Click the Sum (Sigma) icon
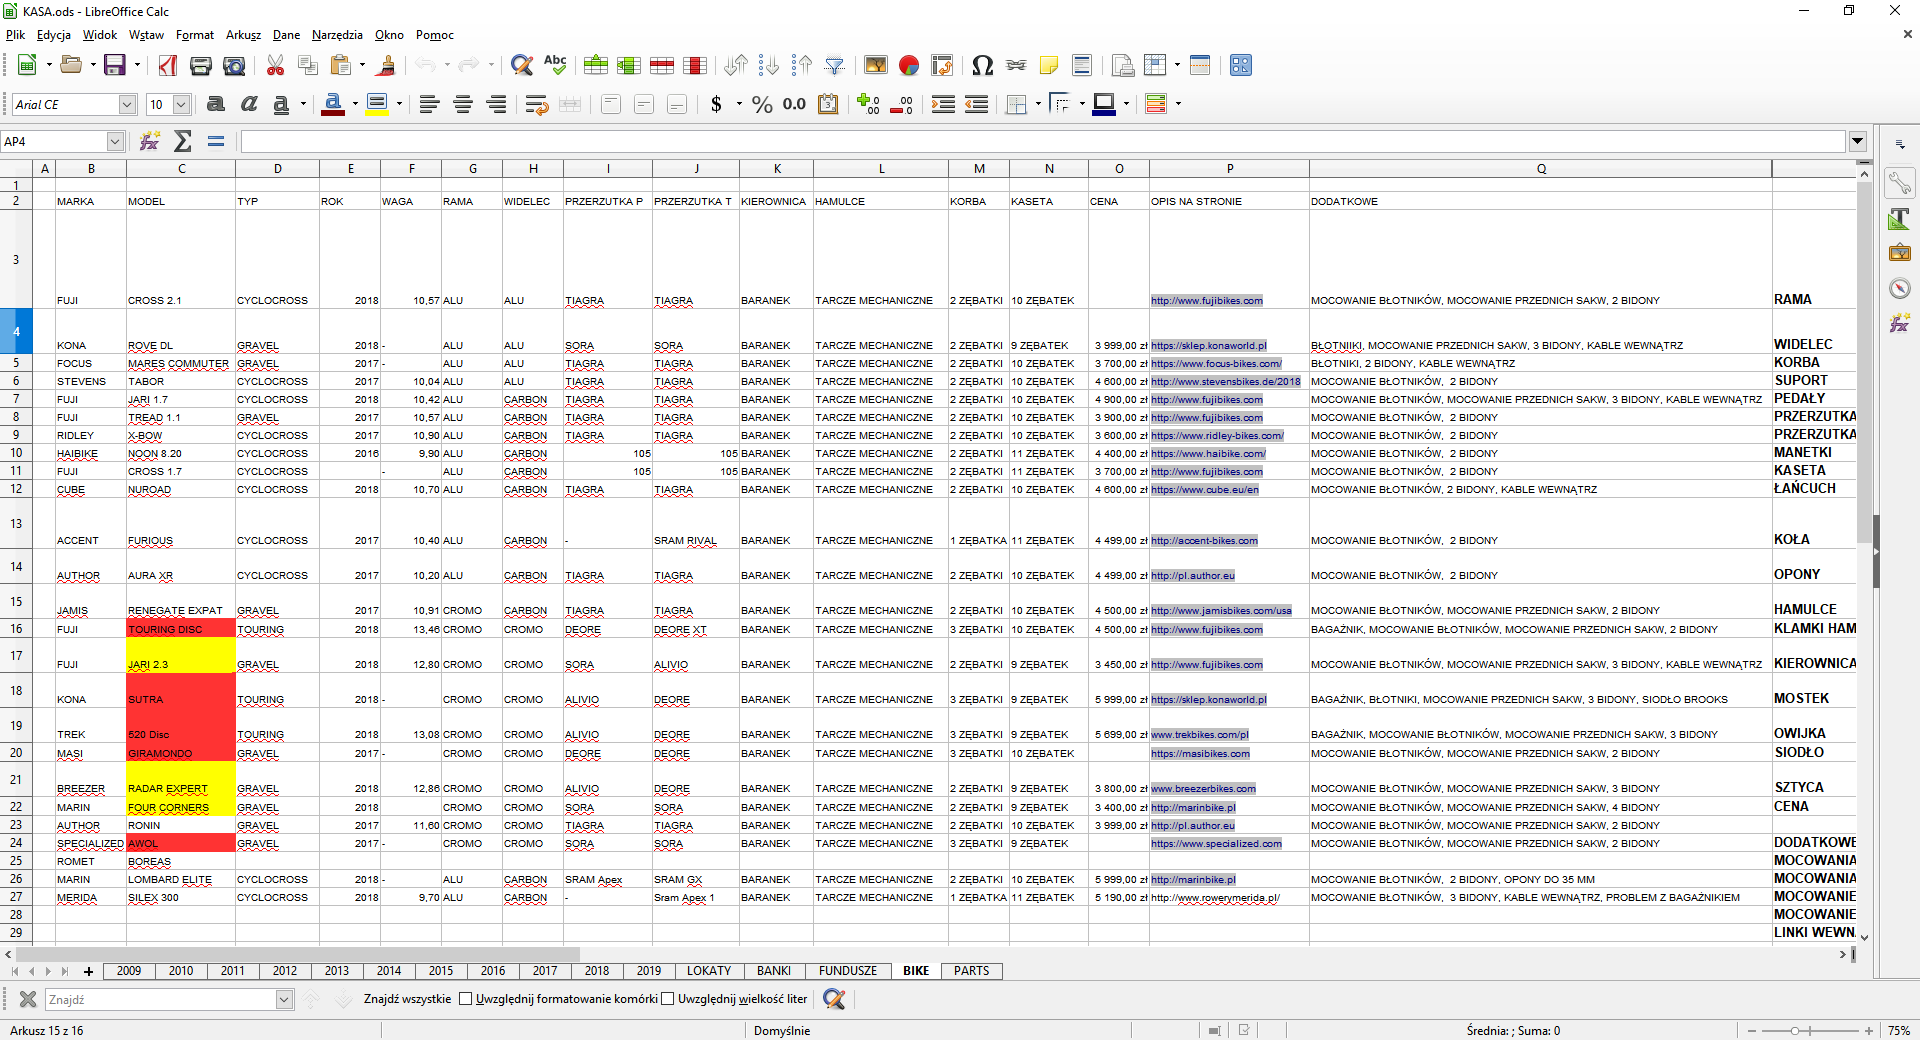Screen dimensions: 1920x1040 click(183, 141)
